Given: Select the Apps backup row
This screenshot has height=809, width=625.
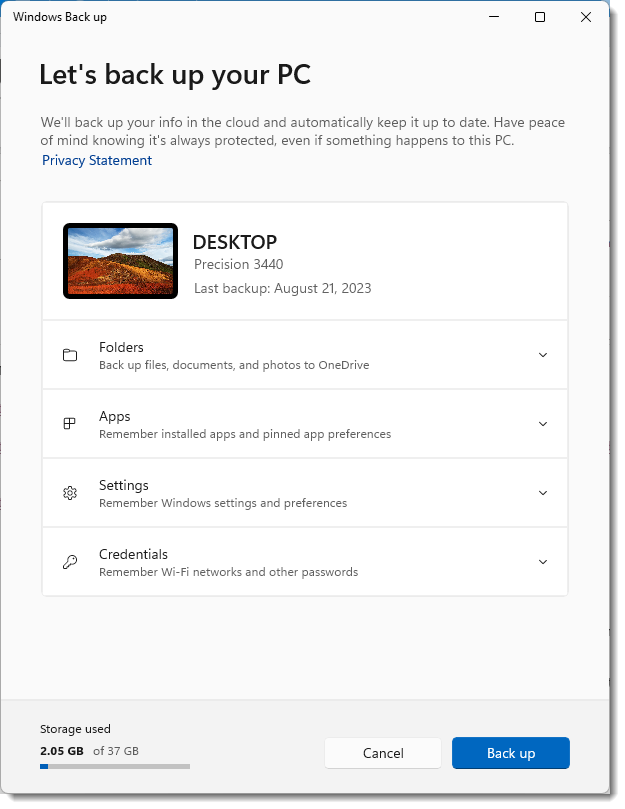Looking at the screenshot, I should point(300,424).
